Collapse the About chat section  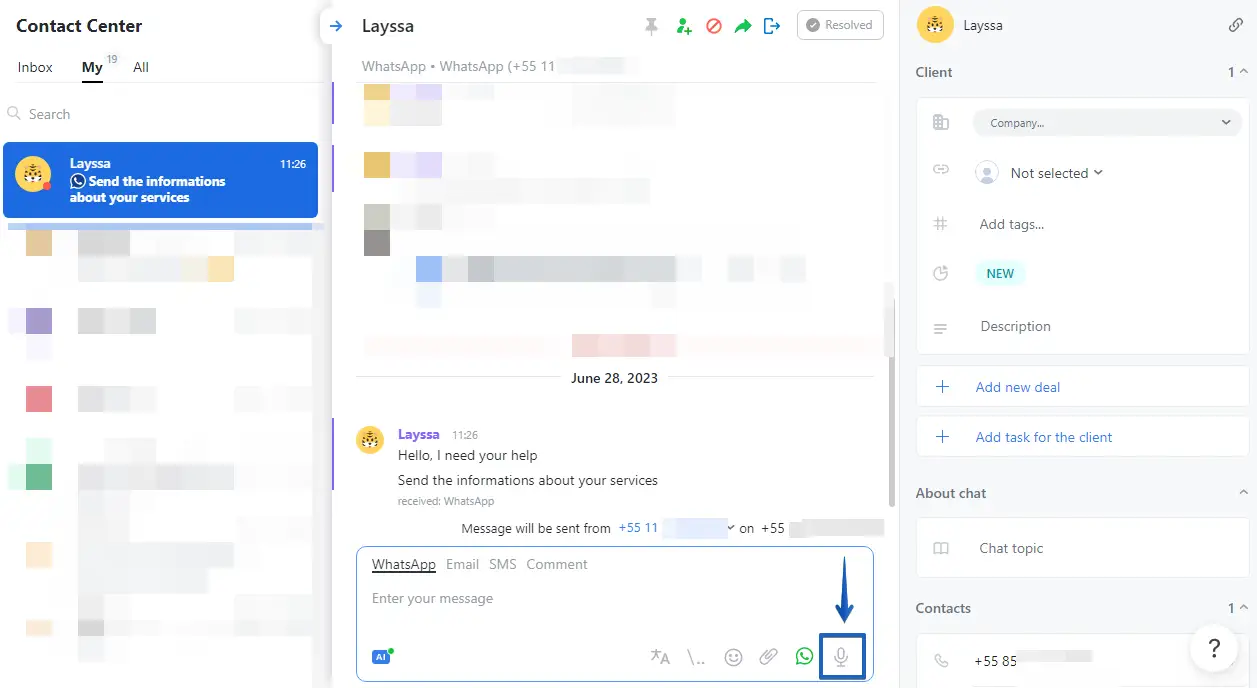tap(1243, 493)
